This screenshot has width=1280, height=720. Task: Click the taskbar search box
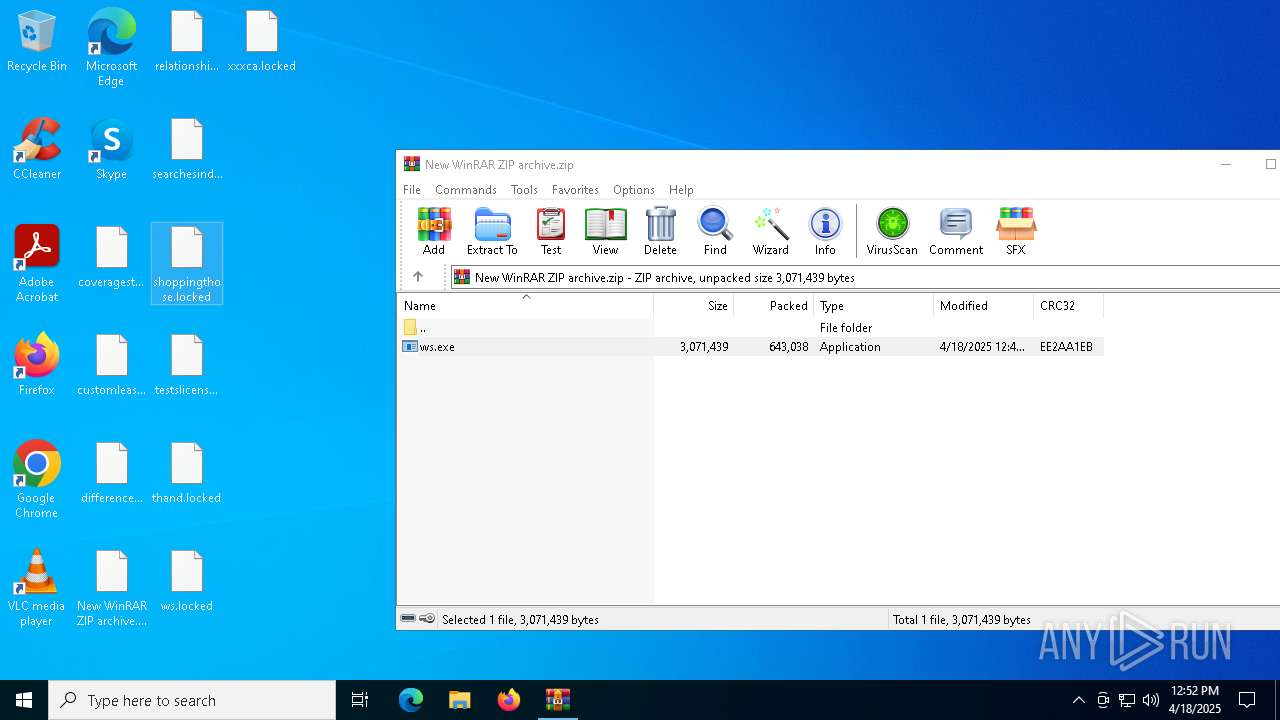[192, 700]
